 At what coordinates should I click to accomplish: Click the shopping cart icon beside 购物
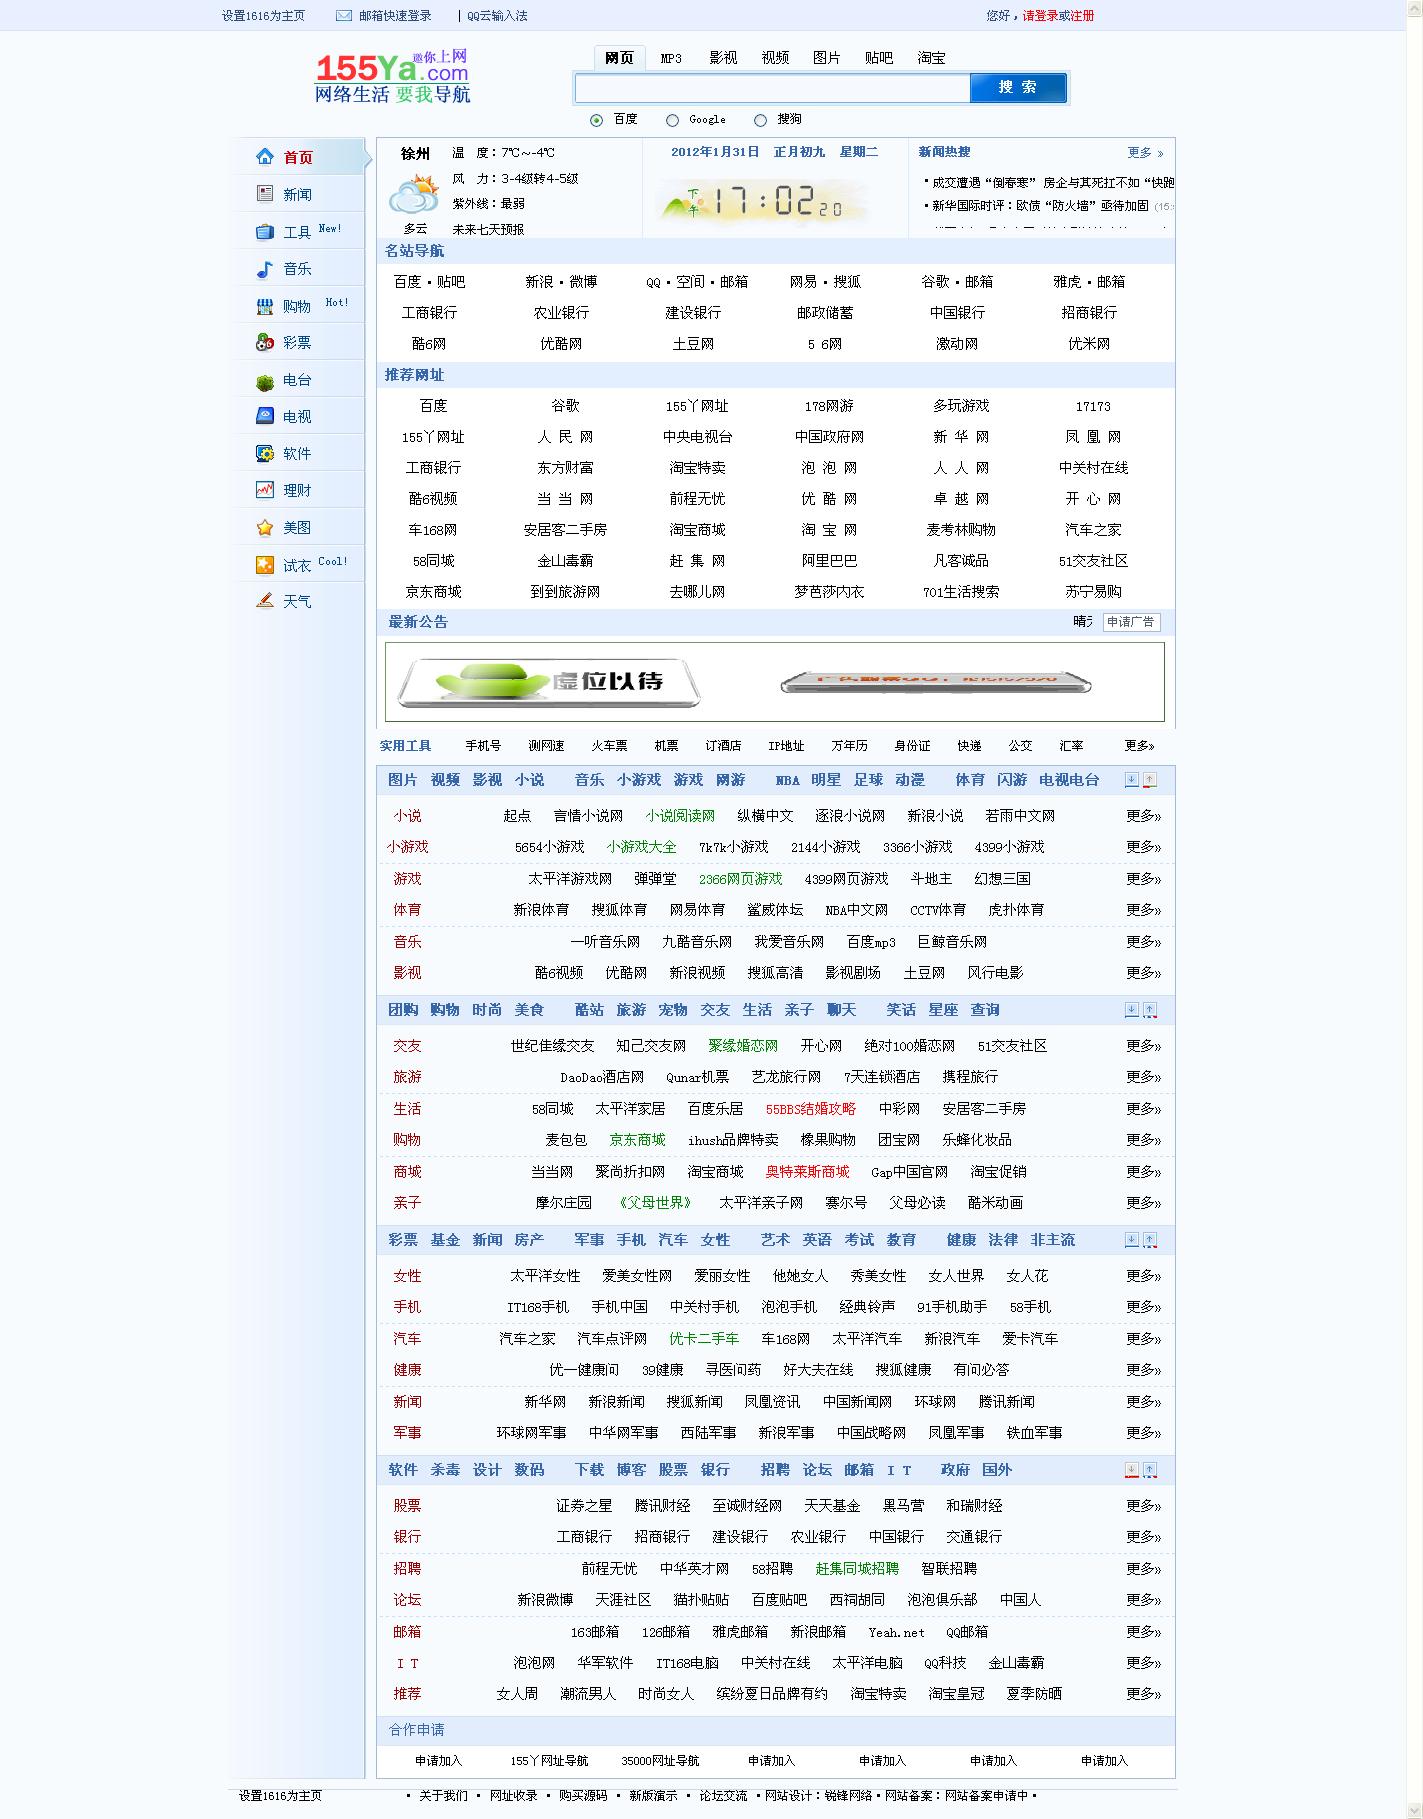coord(265,306)
